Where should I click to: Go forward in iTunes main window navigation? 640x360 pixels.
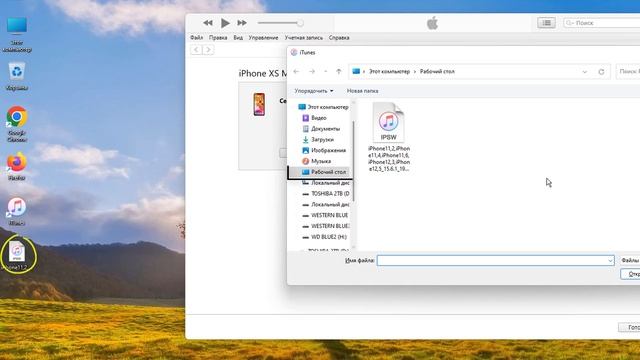[x=208, y=50]
